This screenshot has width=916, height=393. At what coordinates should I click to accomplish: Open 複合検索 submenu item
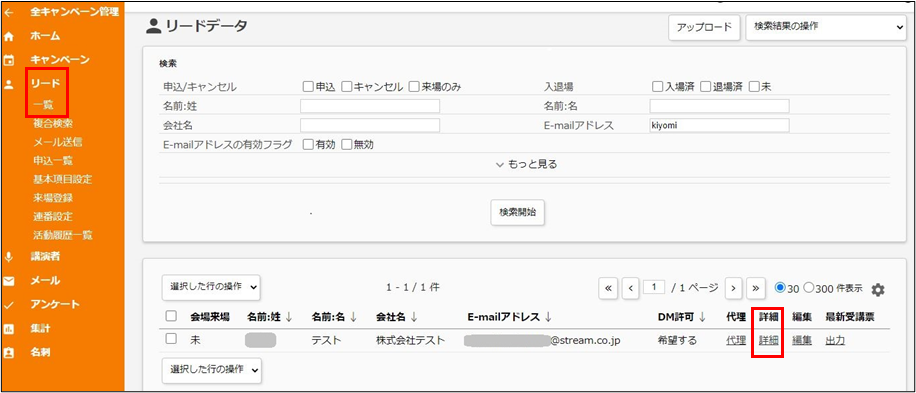(x=53, y=124)
